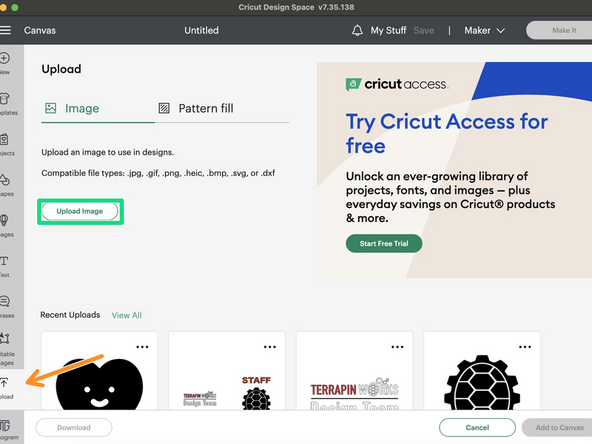The height and width of the screenshot is (444, 592).
Task: Open the notifications bell
Action: (x=357, y=31)
